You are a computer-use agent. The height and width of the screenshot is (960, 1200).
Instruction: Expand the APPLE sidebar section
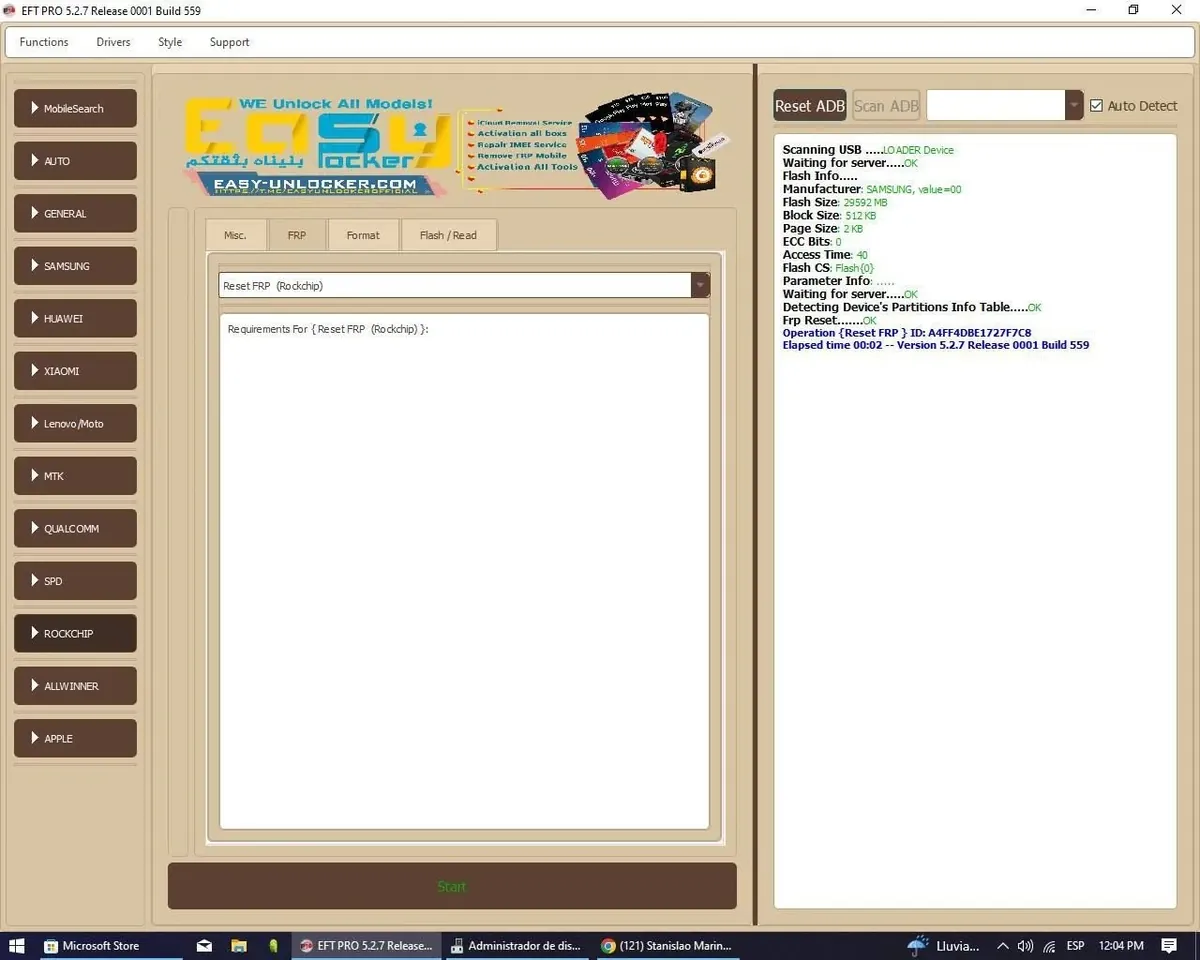(x=76, y=738)
